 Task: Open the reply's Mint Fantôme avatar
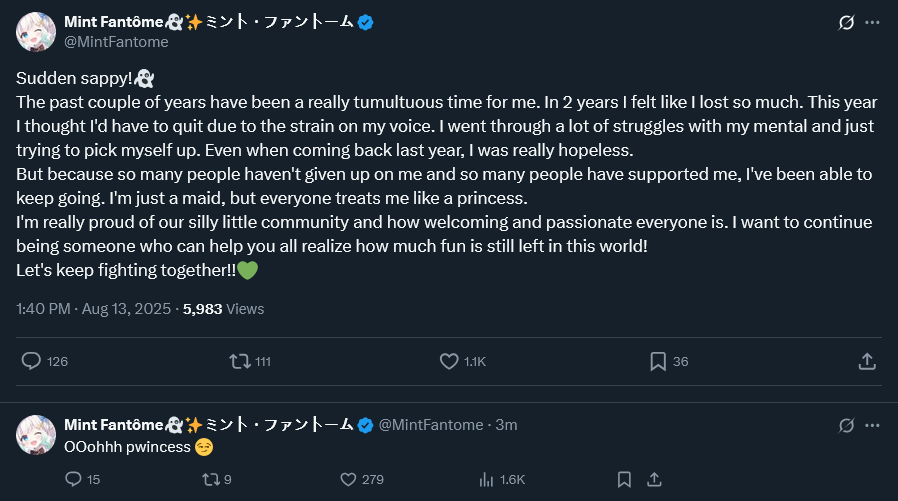tap(36, 435)
